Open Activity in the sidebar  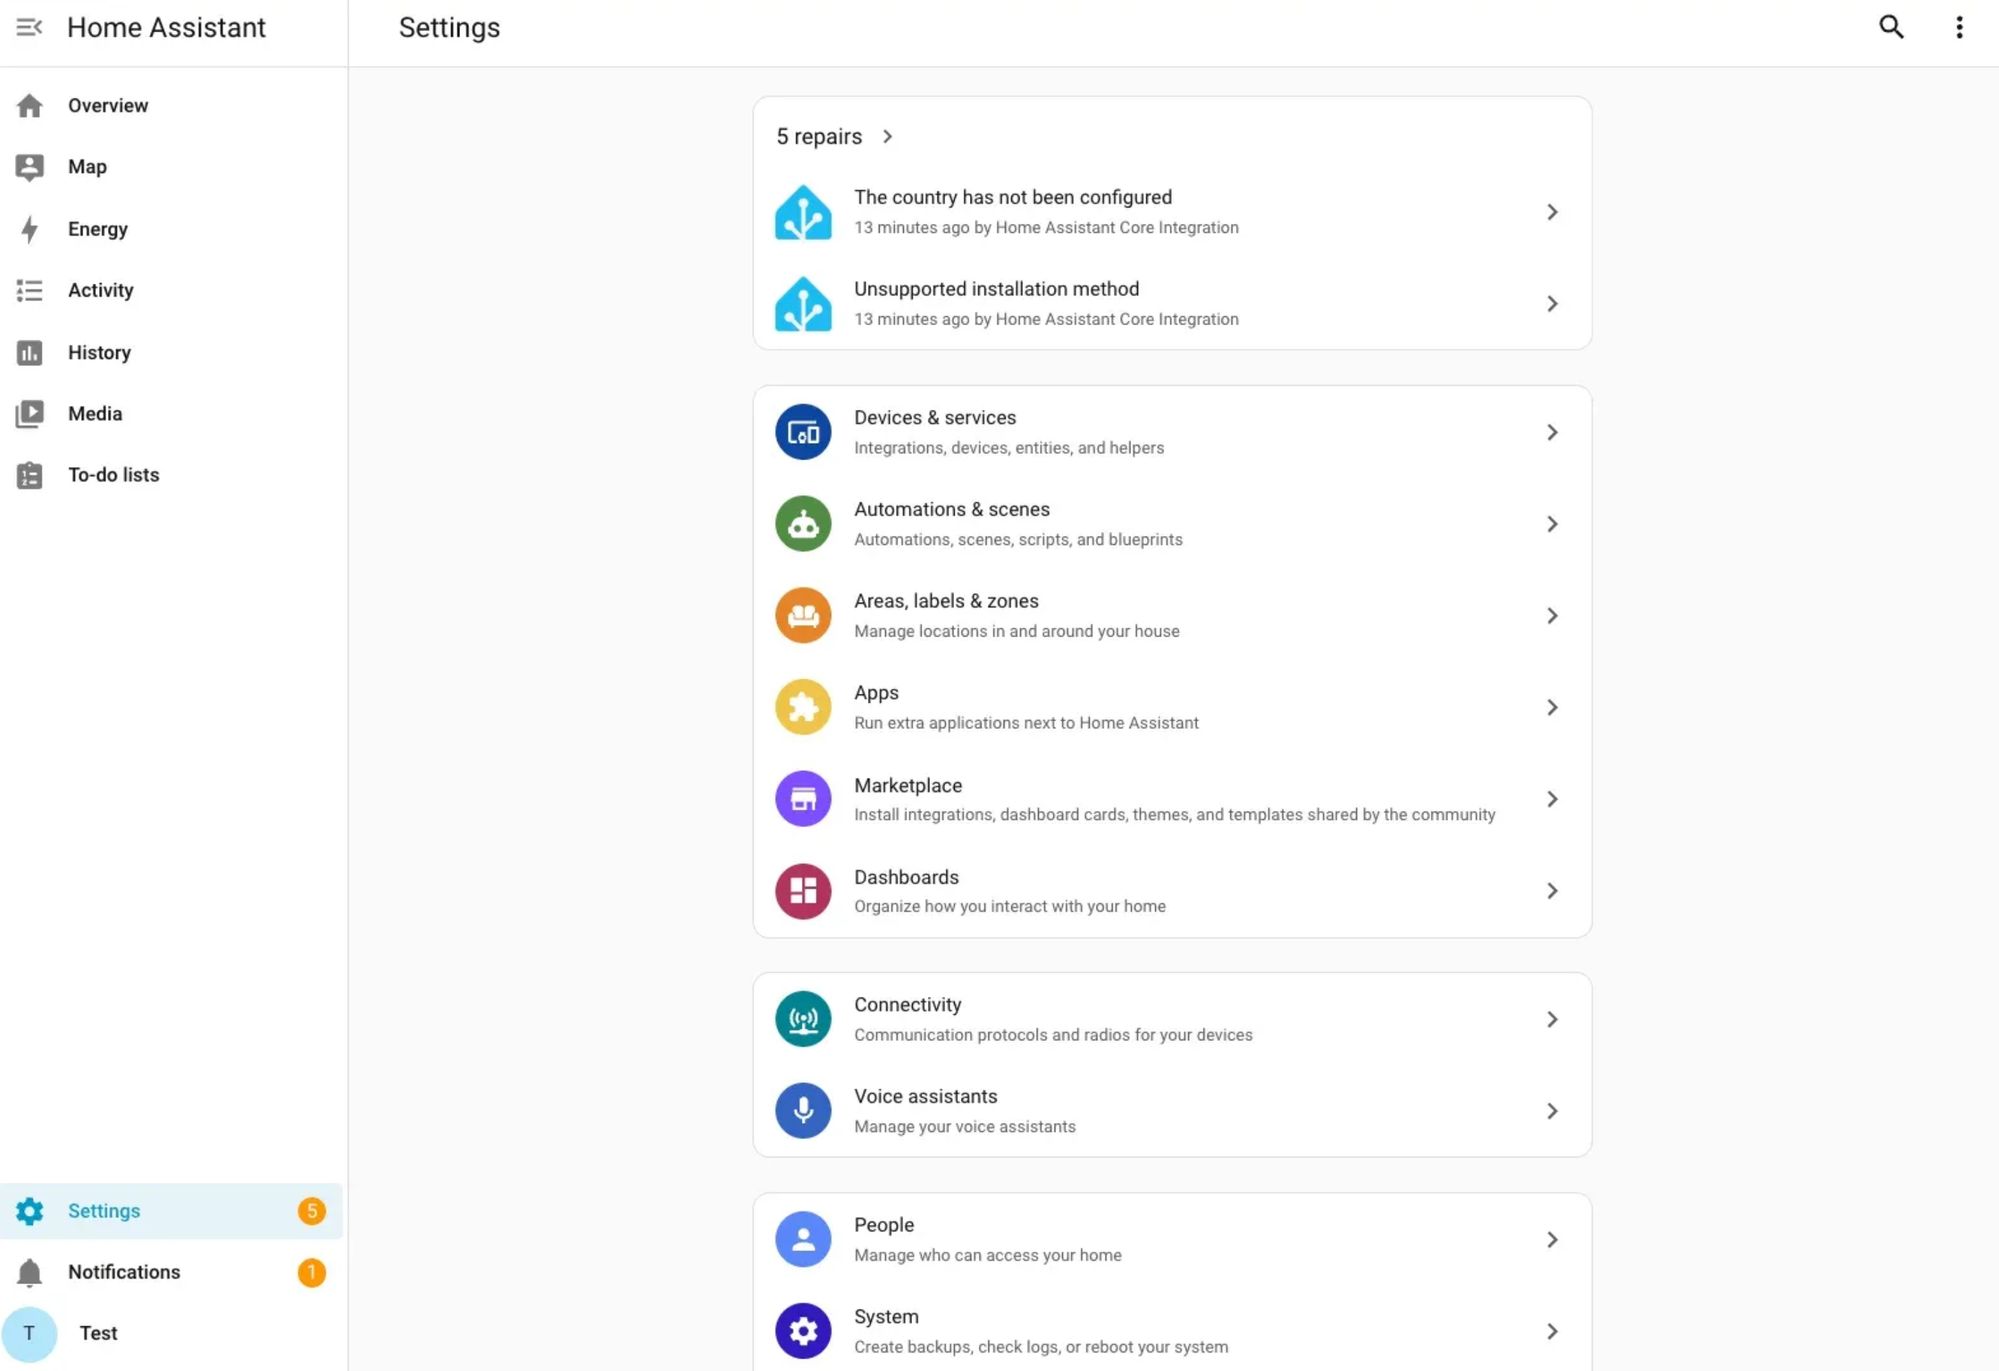tap(172, 290)
